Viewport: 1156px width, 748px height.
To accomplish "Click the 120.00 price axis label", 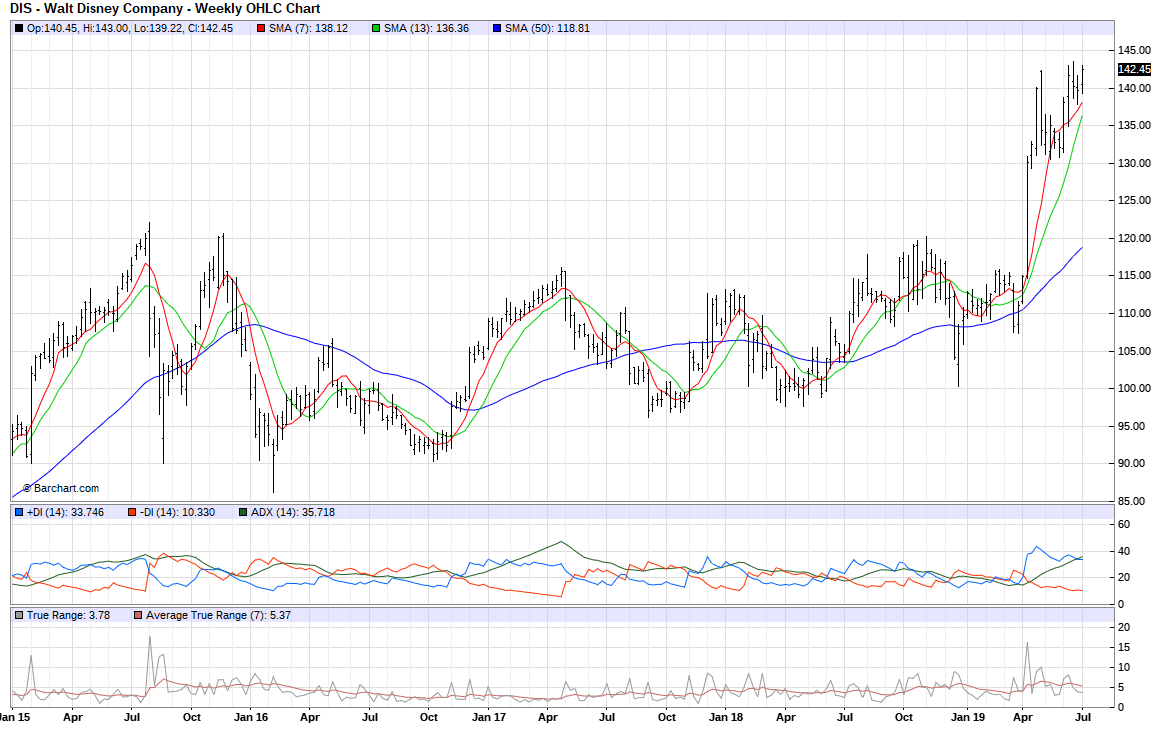I will pos(1134,238).
